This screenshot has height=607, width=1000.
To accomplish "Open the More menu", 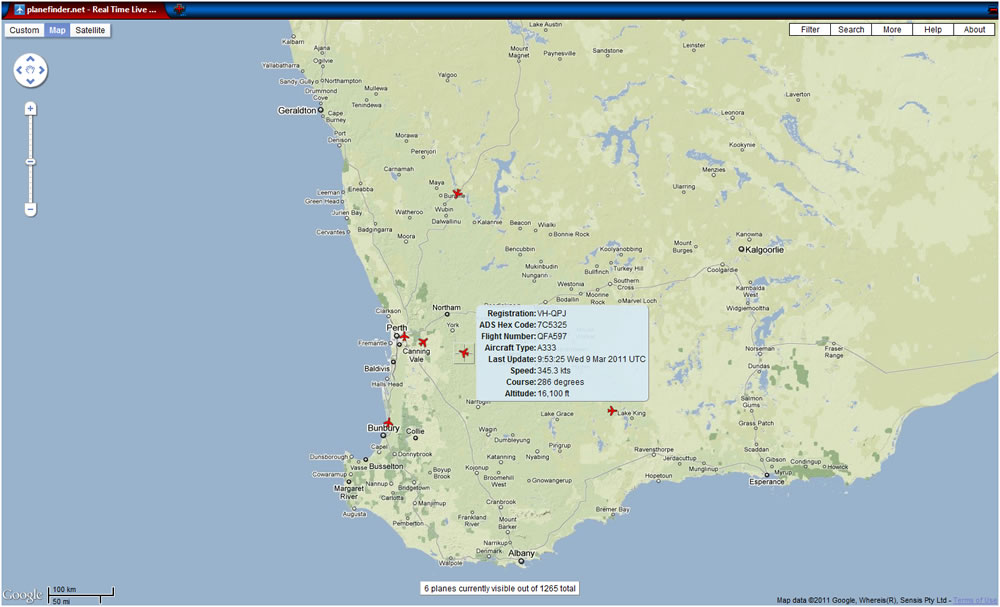I will point(892,29).
